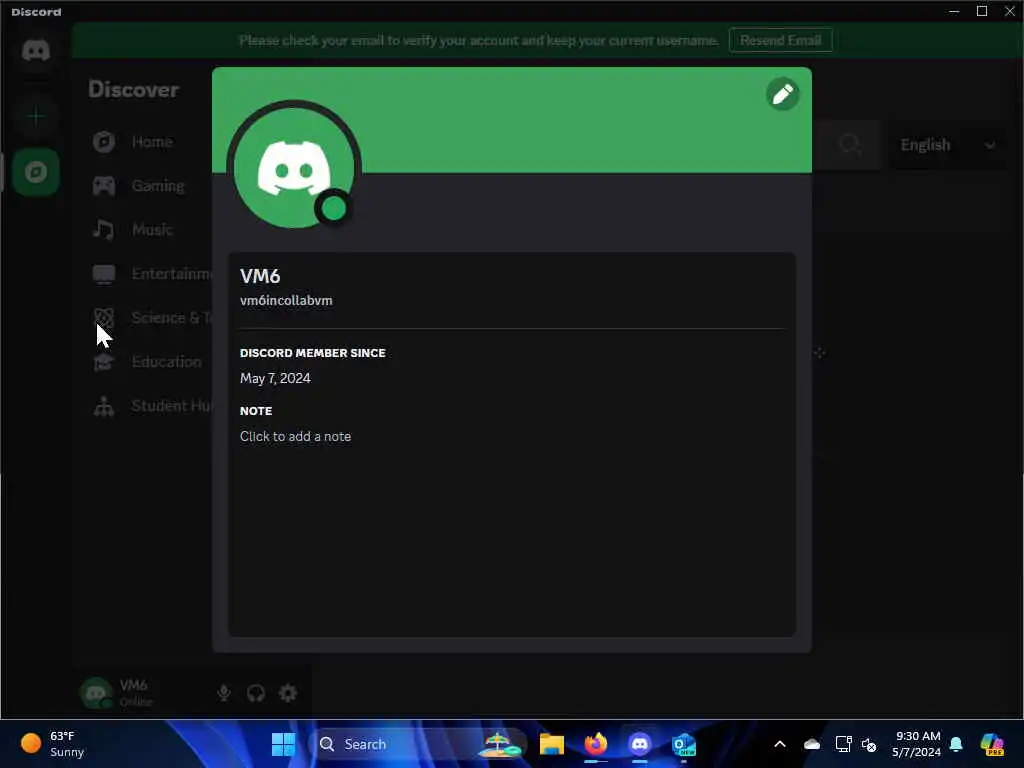
Task: Open Outlook from the taskbar
Action: pos(684,744)
